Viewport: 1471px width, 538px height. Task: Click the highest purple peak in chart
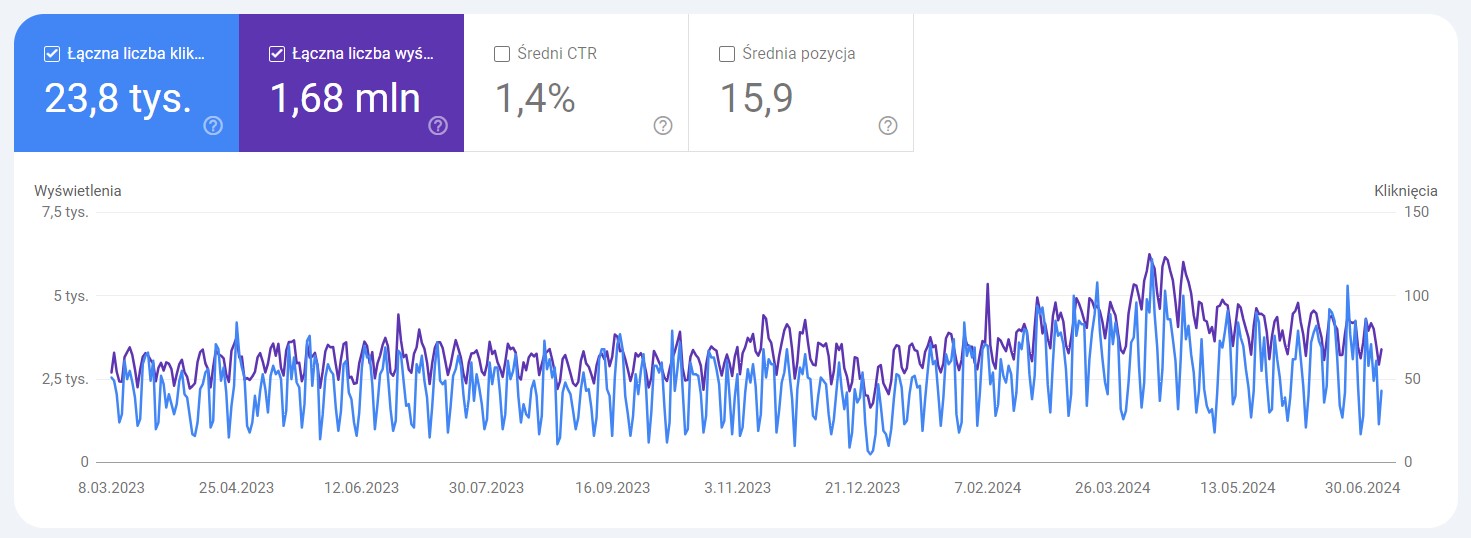point(1149,254)
